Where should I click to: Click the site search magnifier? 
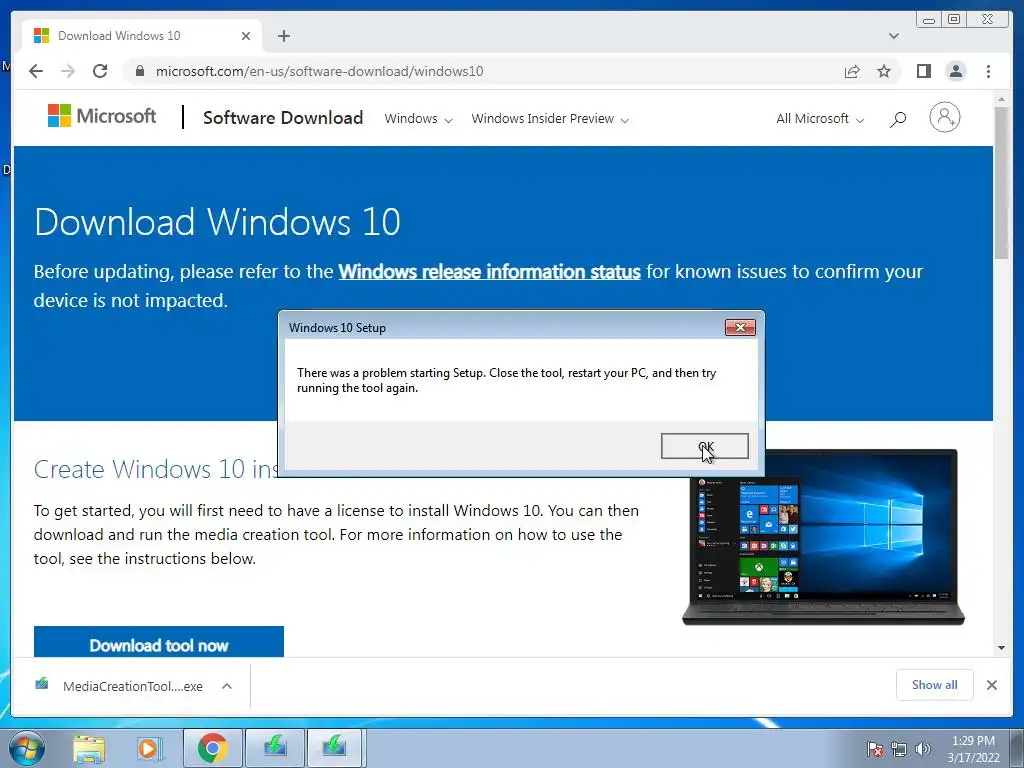(x=898, y=119)
